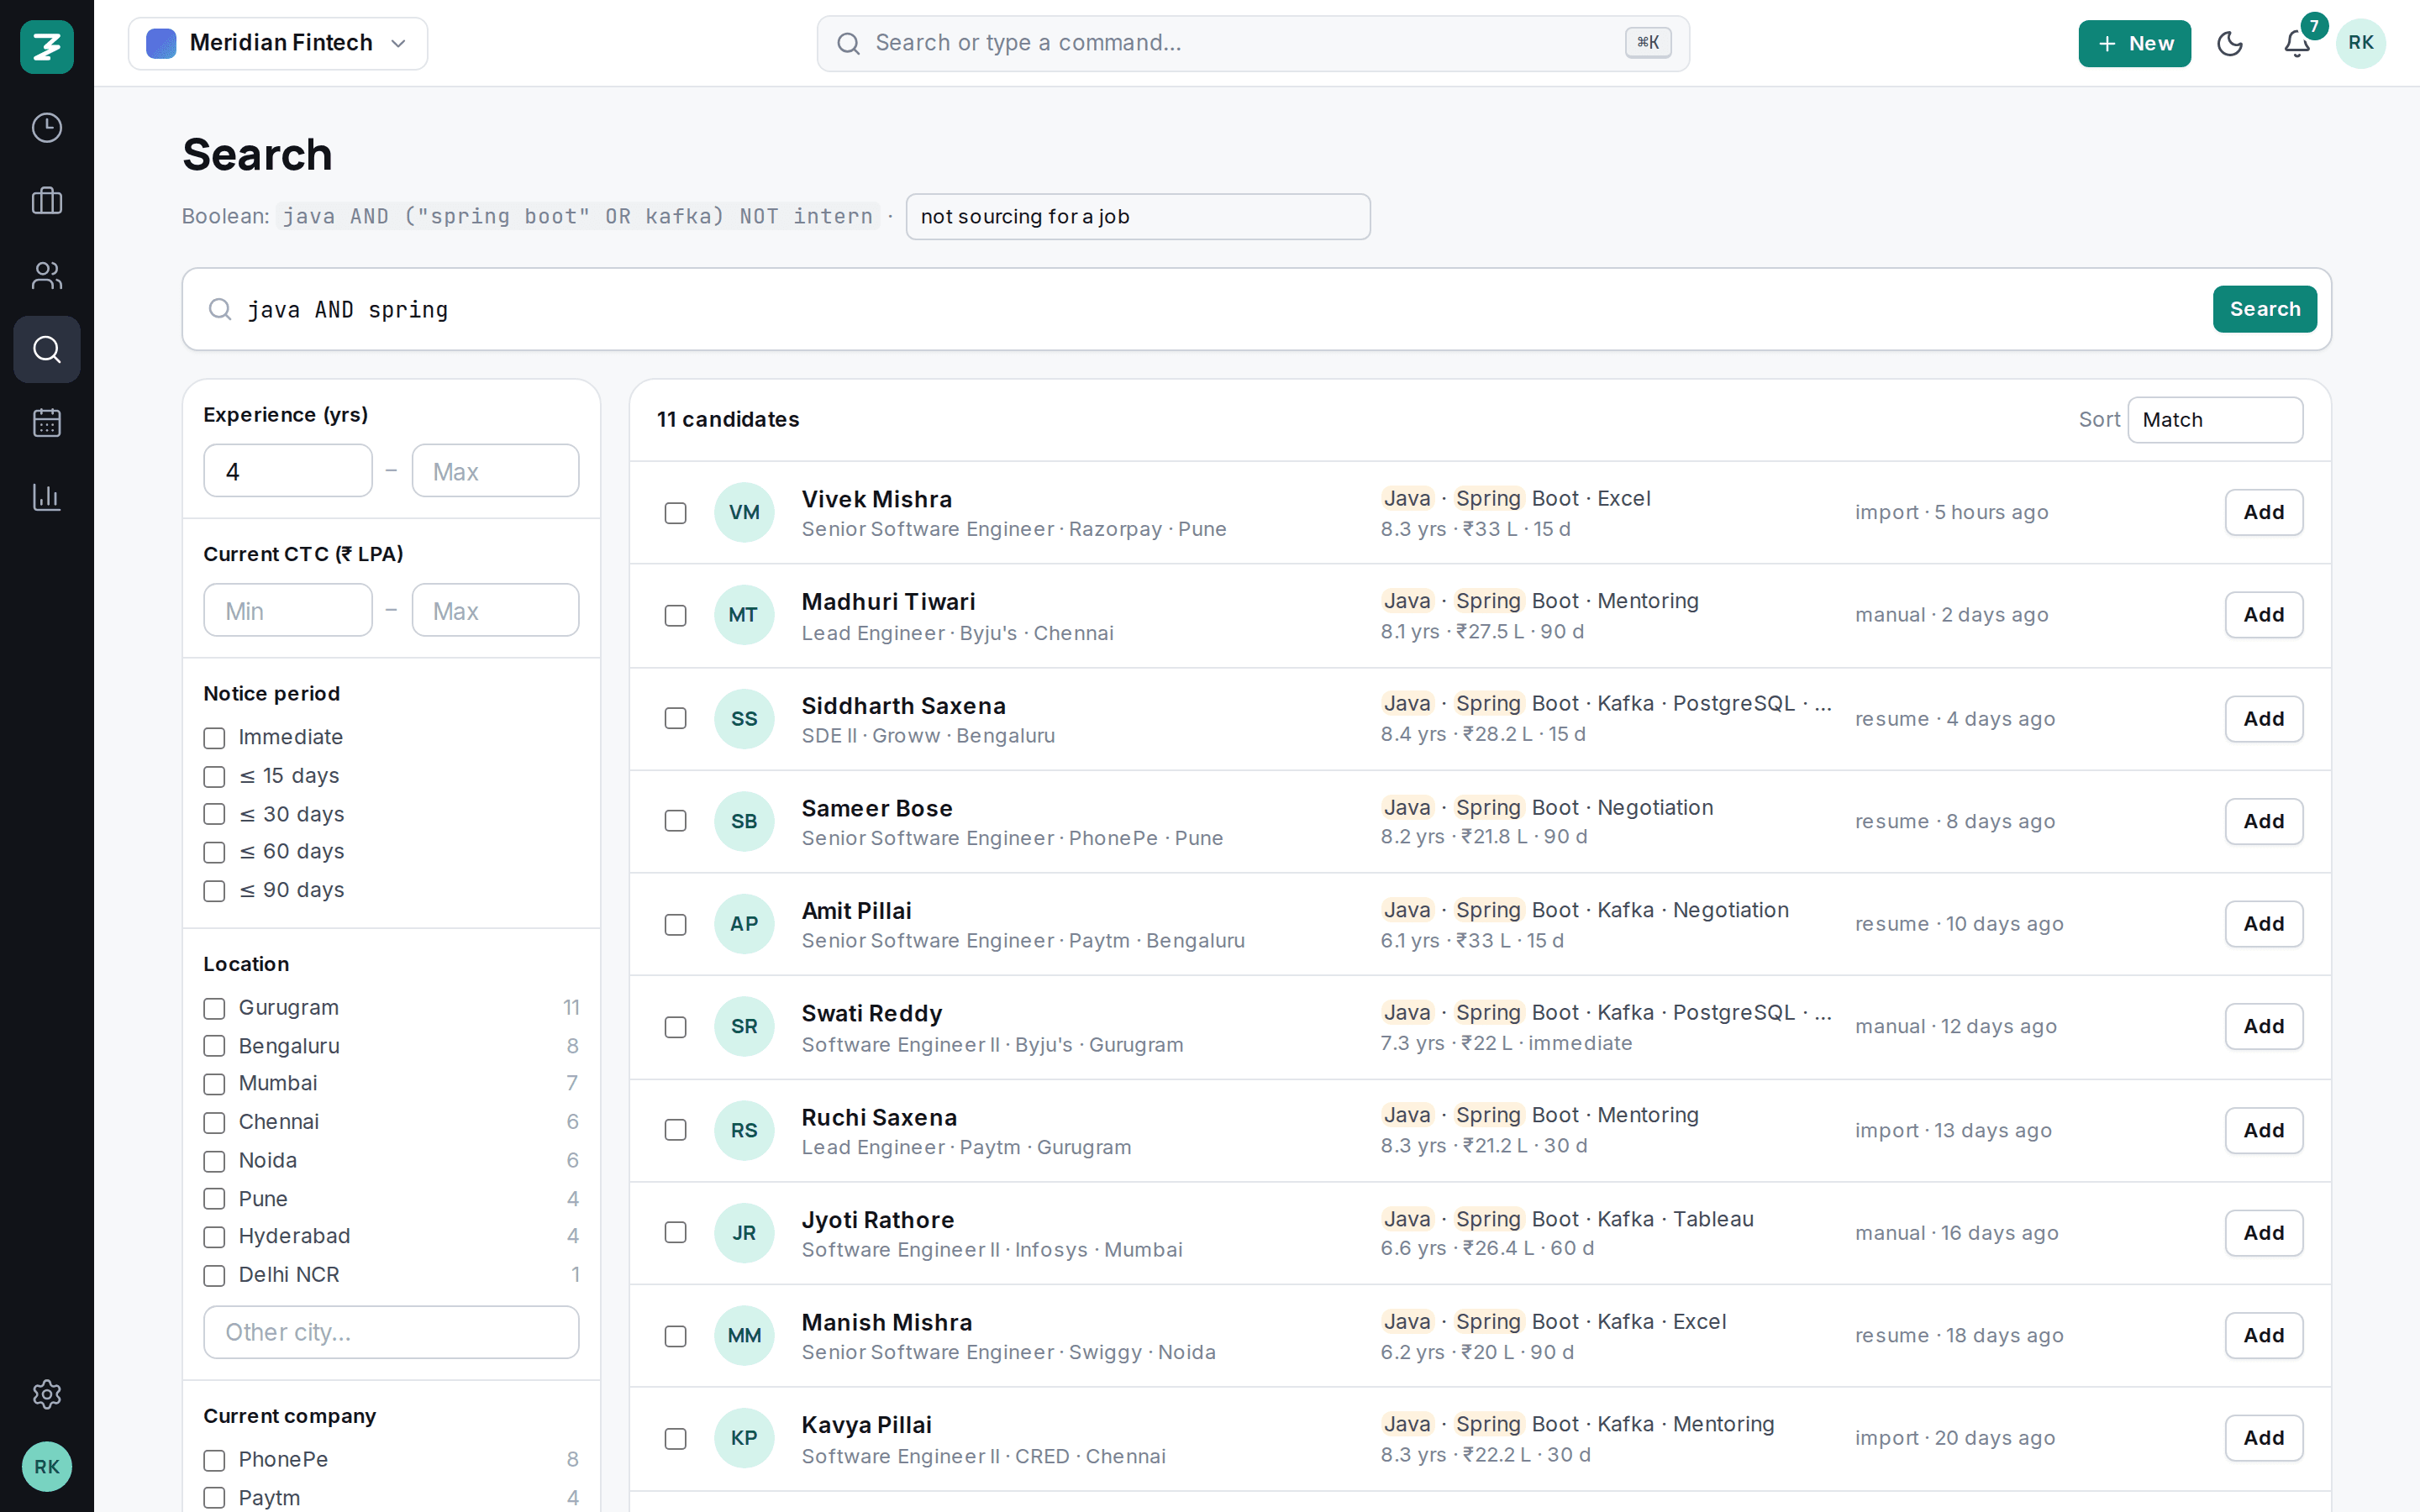Click the Current CTC Max field
2420x1512 pixels.
coord(495,610)
